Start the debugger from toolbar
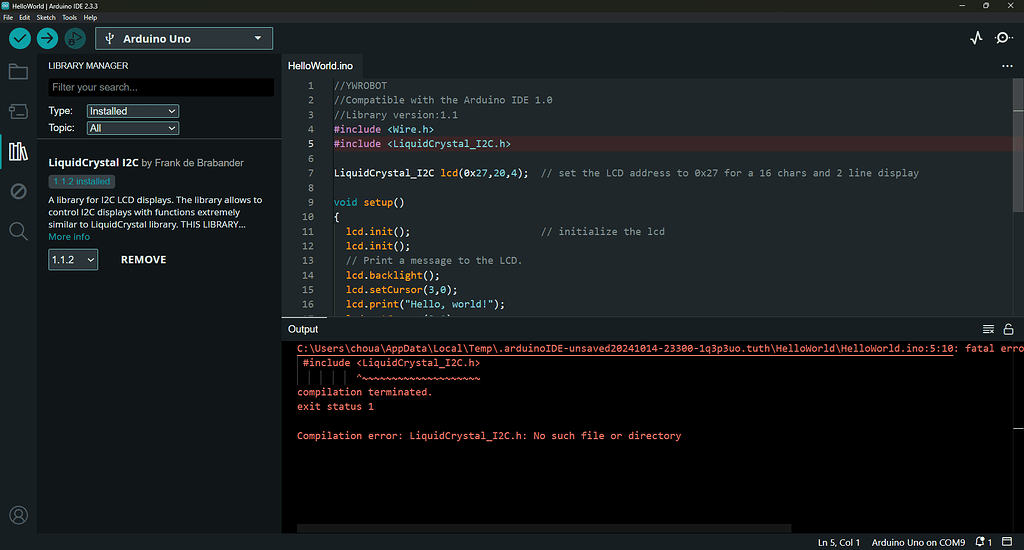1024x550 pixels. coord(75,38)
